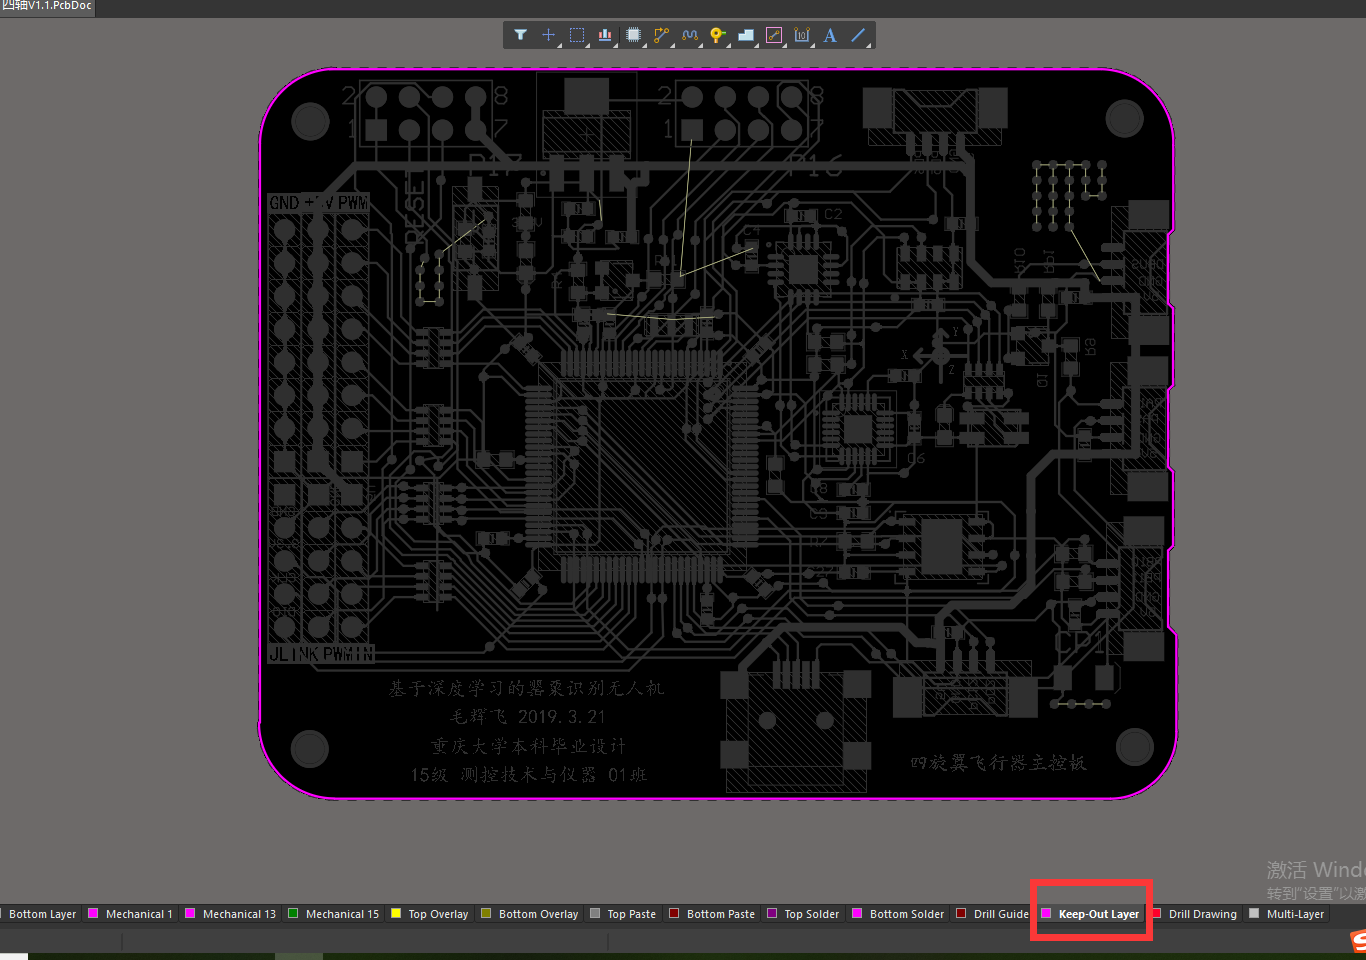Open the Place Component tool
The image size is (1366, 960).
click(634, 35)
